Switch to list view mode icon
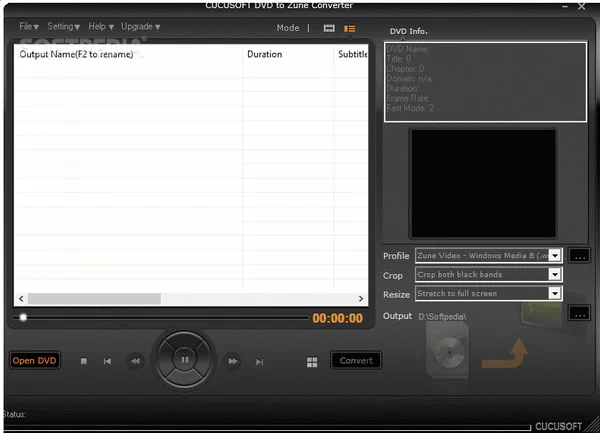The height and width of the screenshot is (433, 600). (x=349, y=28)
